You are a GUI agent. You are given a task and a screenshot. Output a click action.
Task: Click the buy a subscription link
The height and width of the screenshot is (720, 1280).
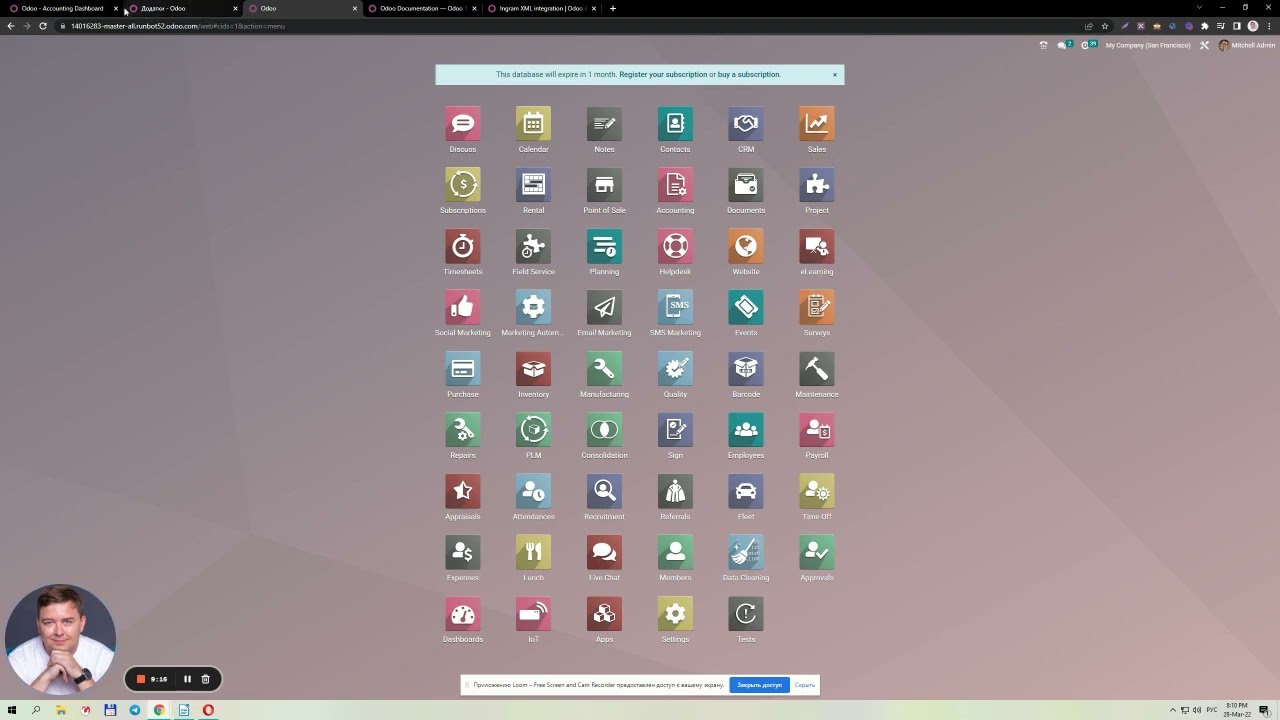[748, 74]
